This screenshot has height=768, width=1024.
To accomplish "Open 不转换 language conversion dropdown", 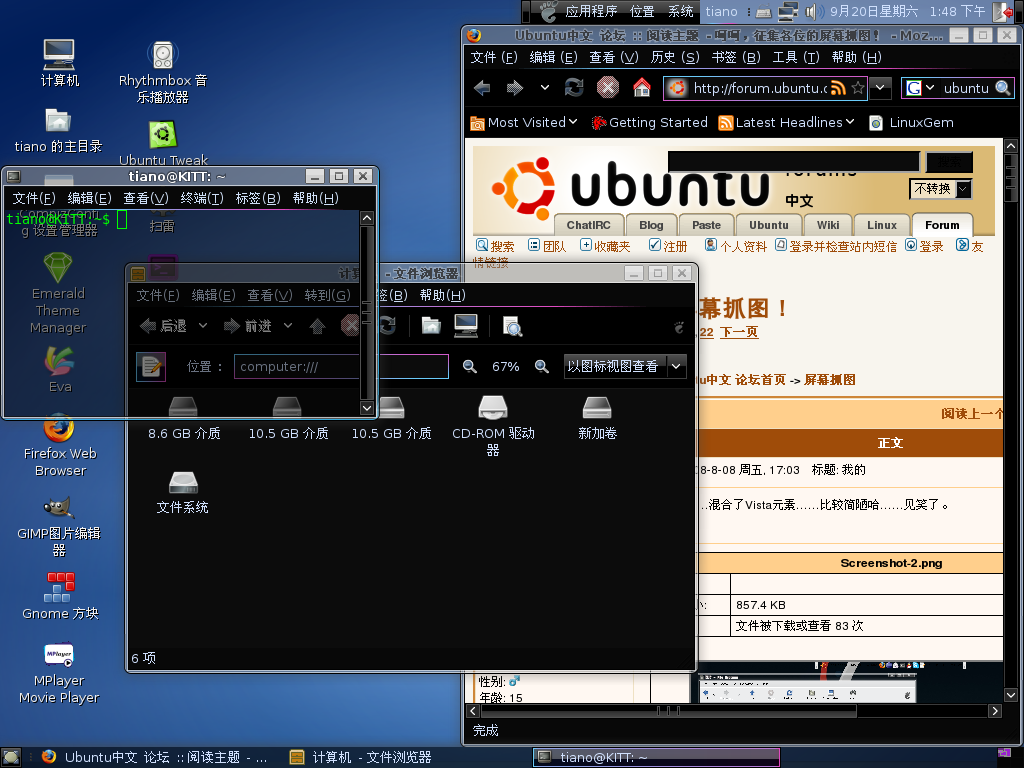I will [940, 189].
